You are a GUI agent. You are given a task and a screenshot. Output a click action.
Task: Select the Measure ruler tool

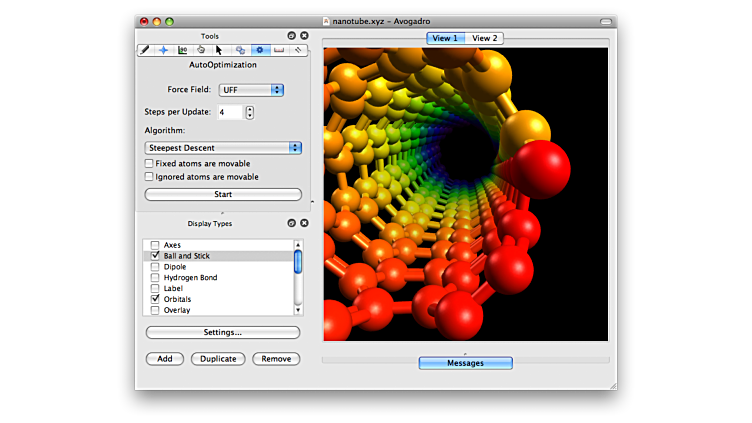(279, 49)
